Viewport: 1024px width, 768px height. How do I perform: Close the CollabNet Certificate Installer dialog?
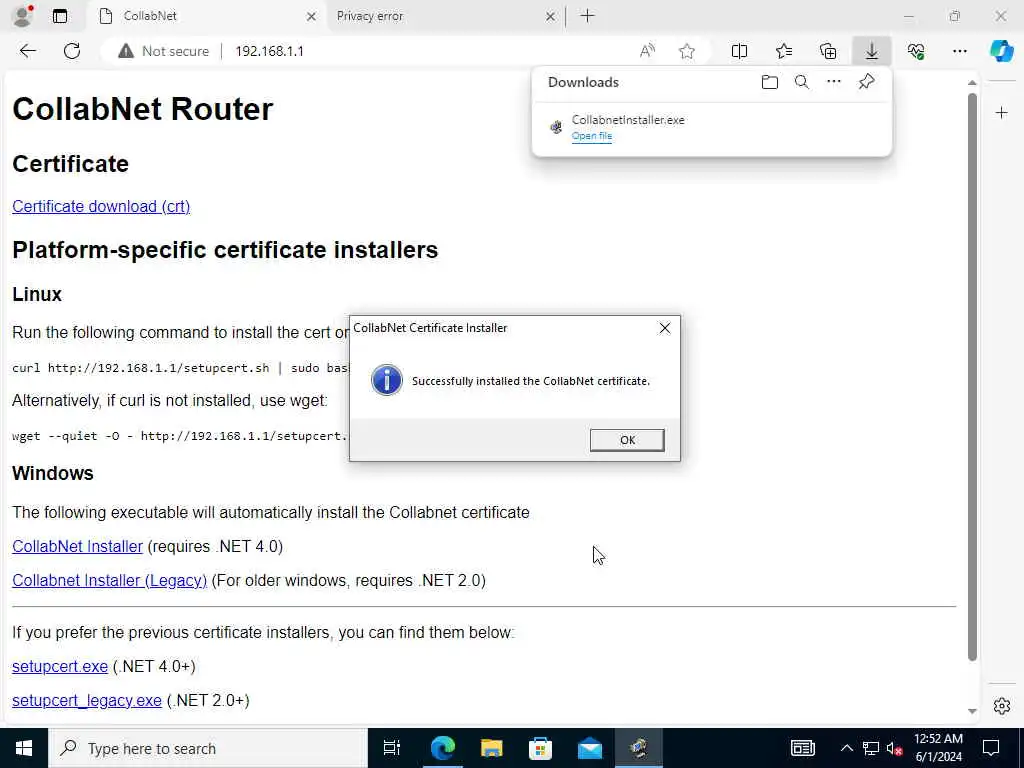pyautogui.click(x=665, y=328)
